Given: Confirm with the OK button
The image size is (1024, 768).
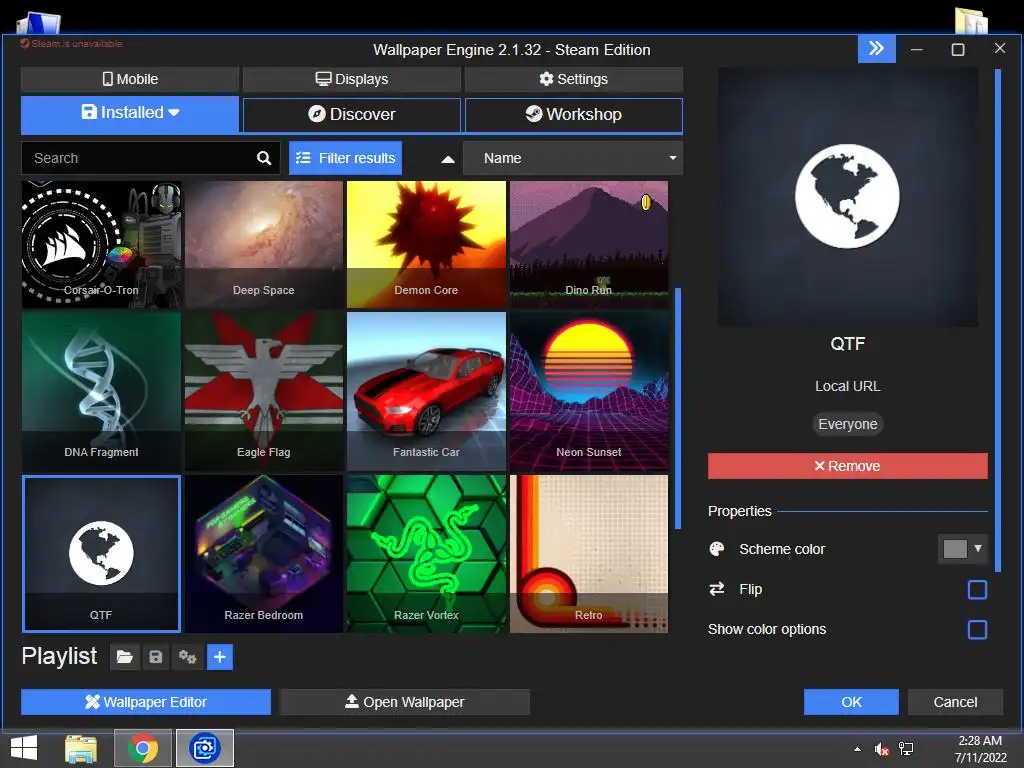Looking at the screenshot, I should tap(851, 702).
